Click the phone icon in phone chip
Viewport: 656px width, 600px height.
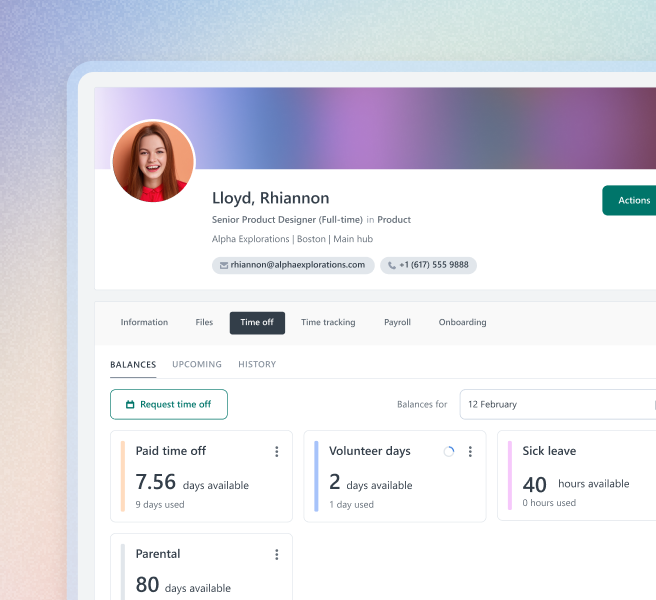click(392, 265)
